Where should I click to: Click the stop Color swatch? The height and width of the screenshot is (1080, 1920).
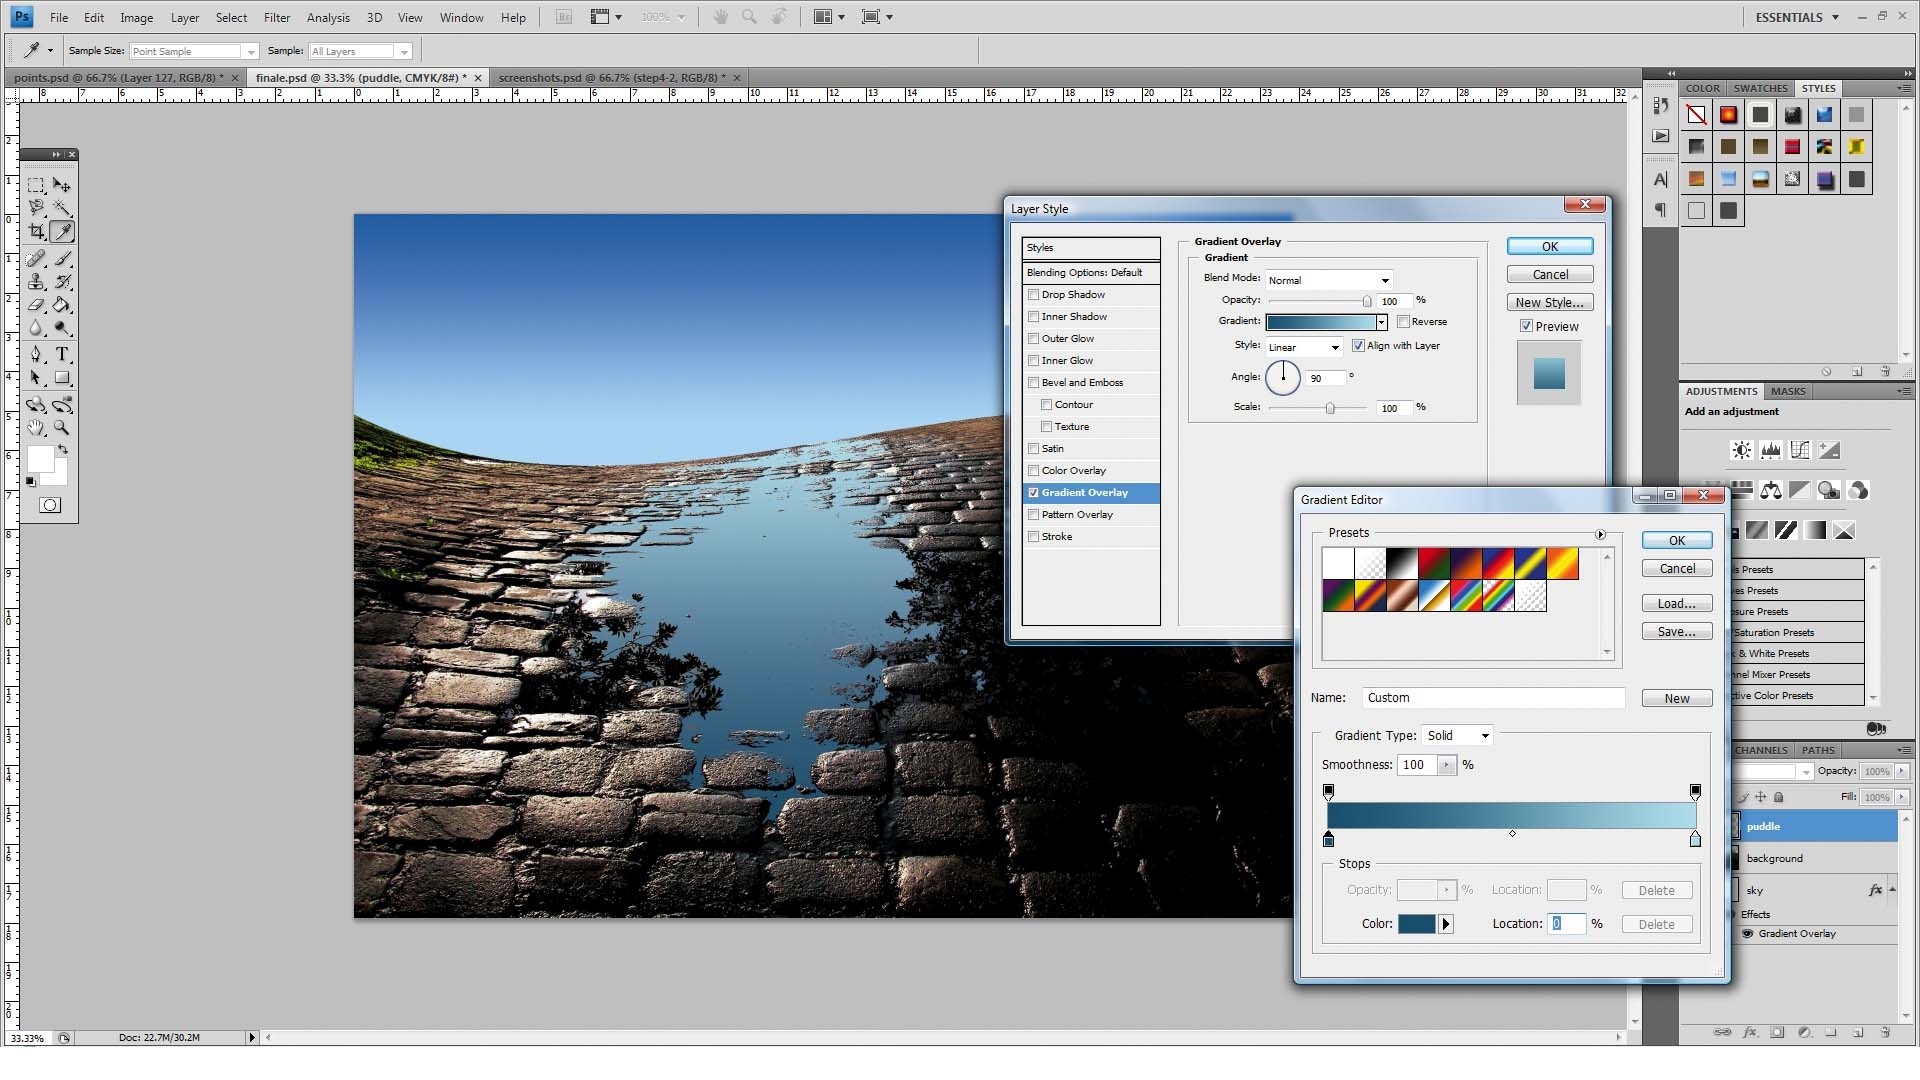[x=1416, y=924]
